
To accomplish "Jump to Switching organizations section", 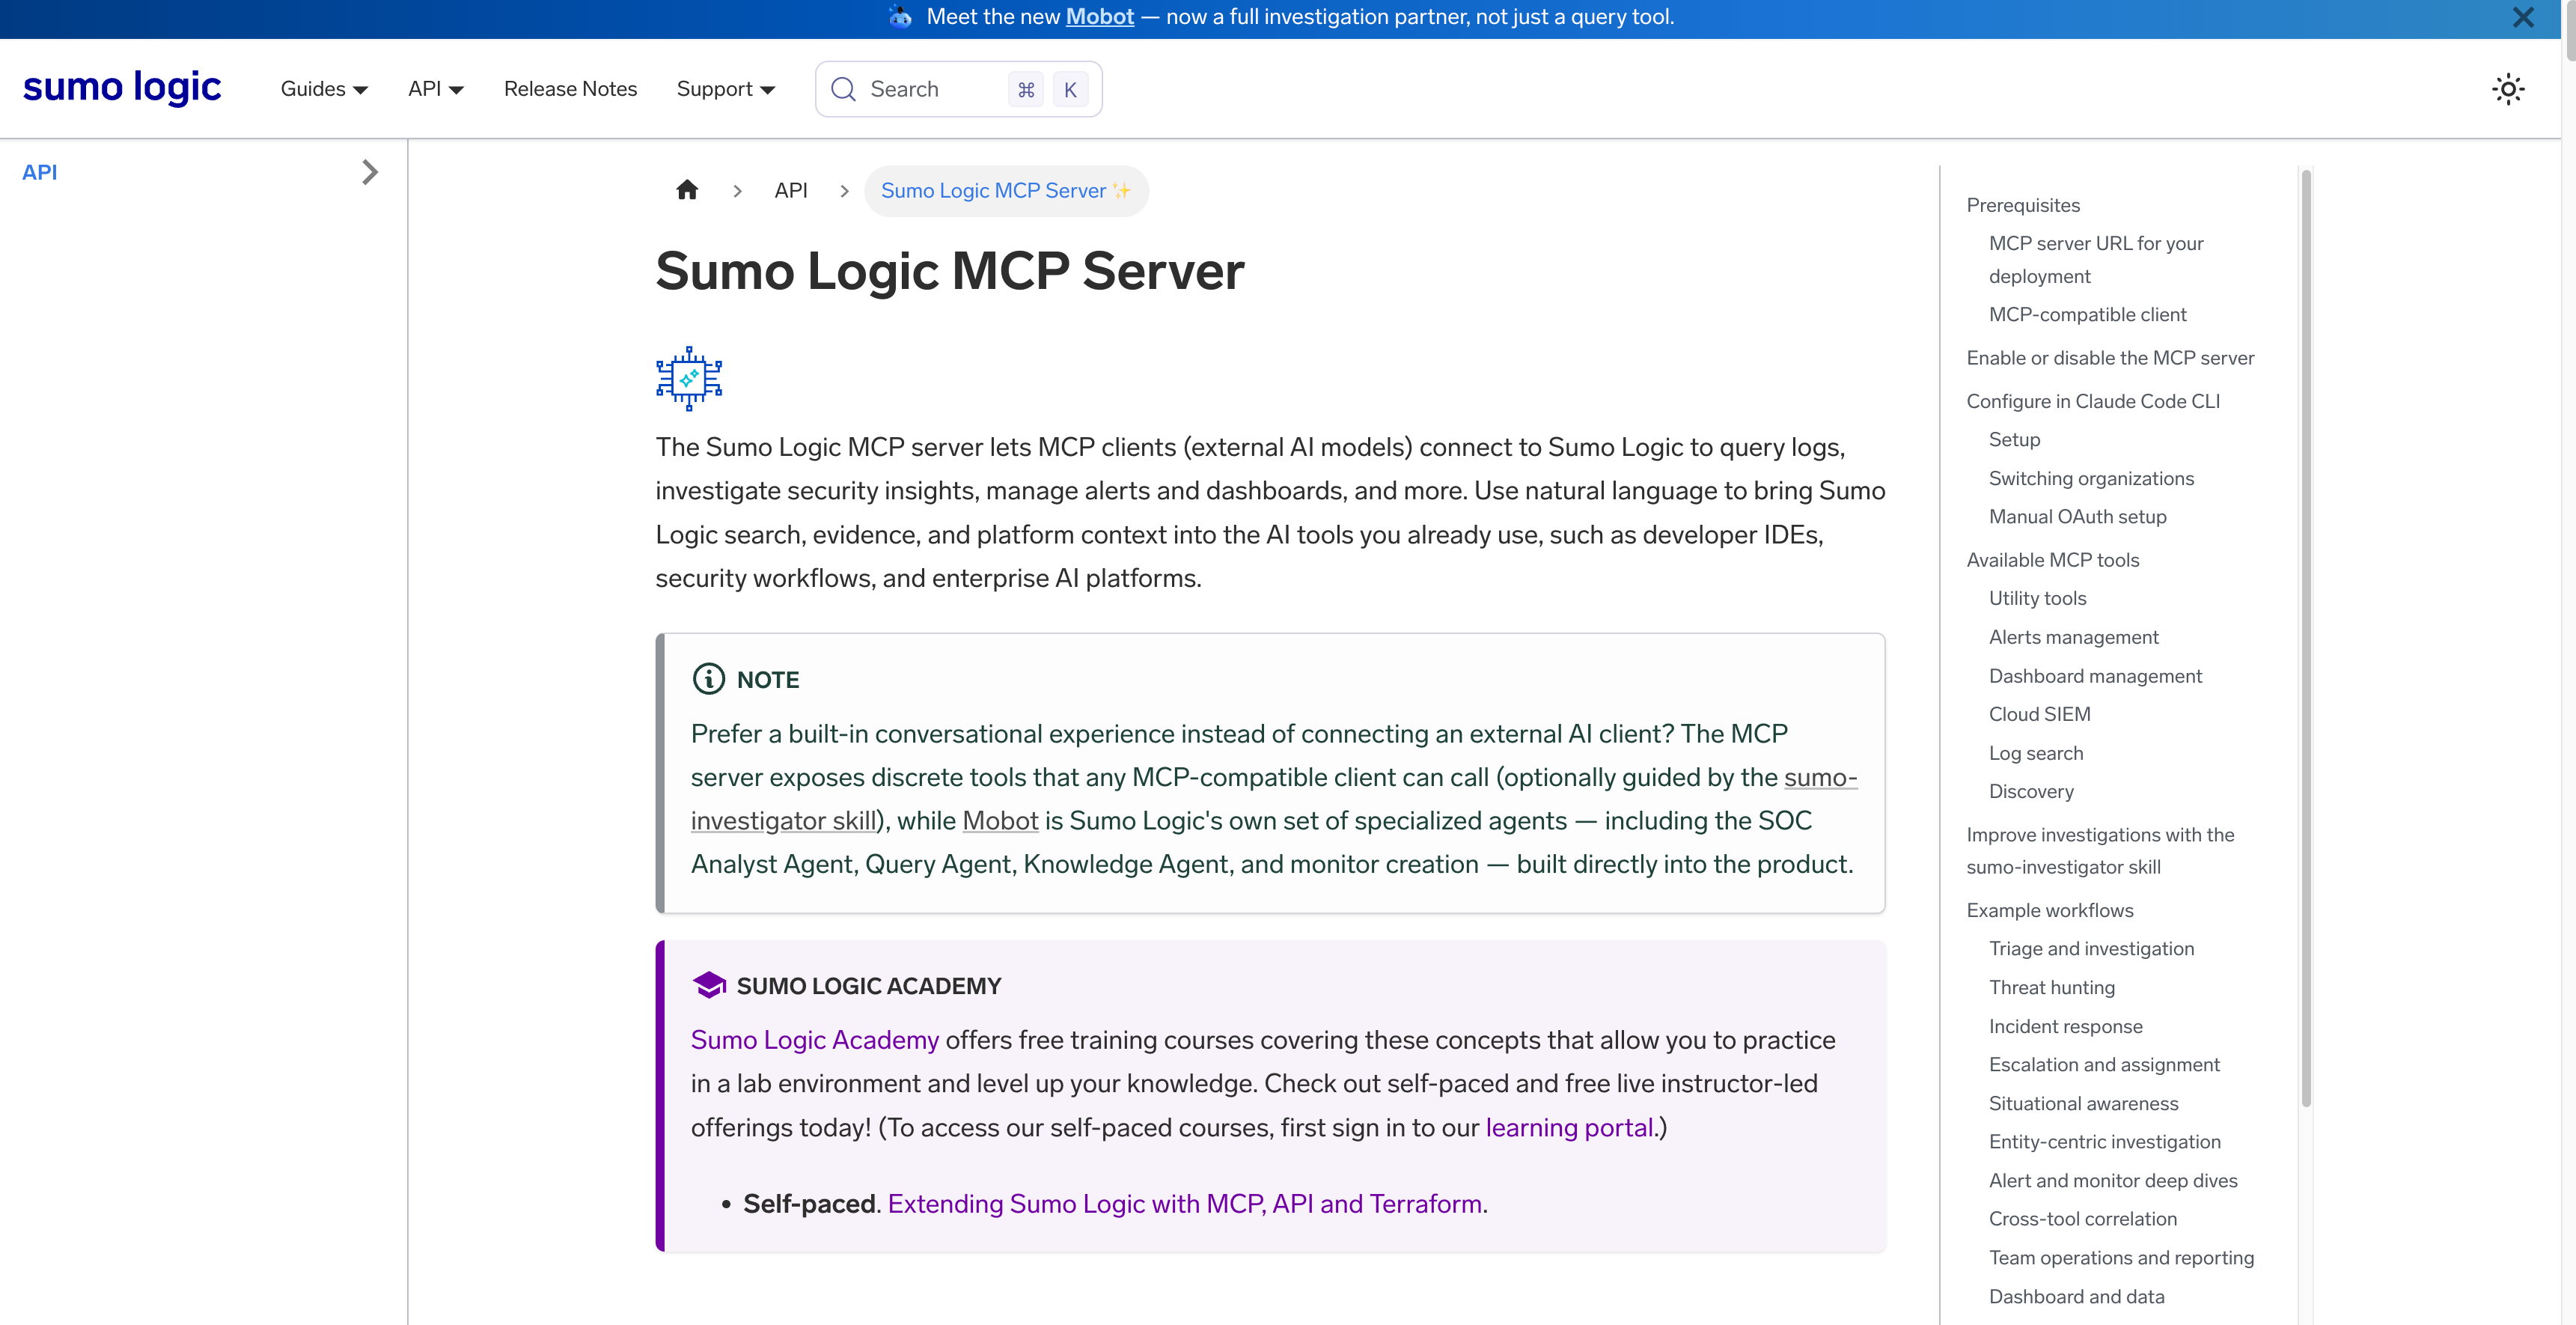I will tap(2091, 478).
